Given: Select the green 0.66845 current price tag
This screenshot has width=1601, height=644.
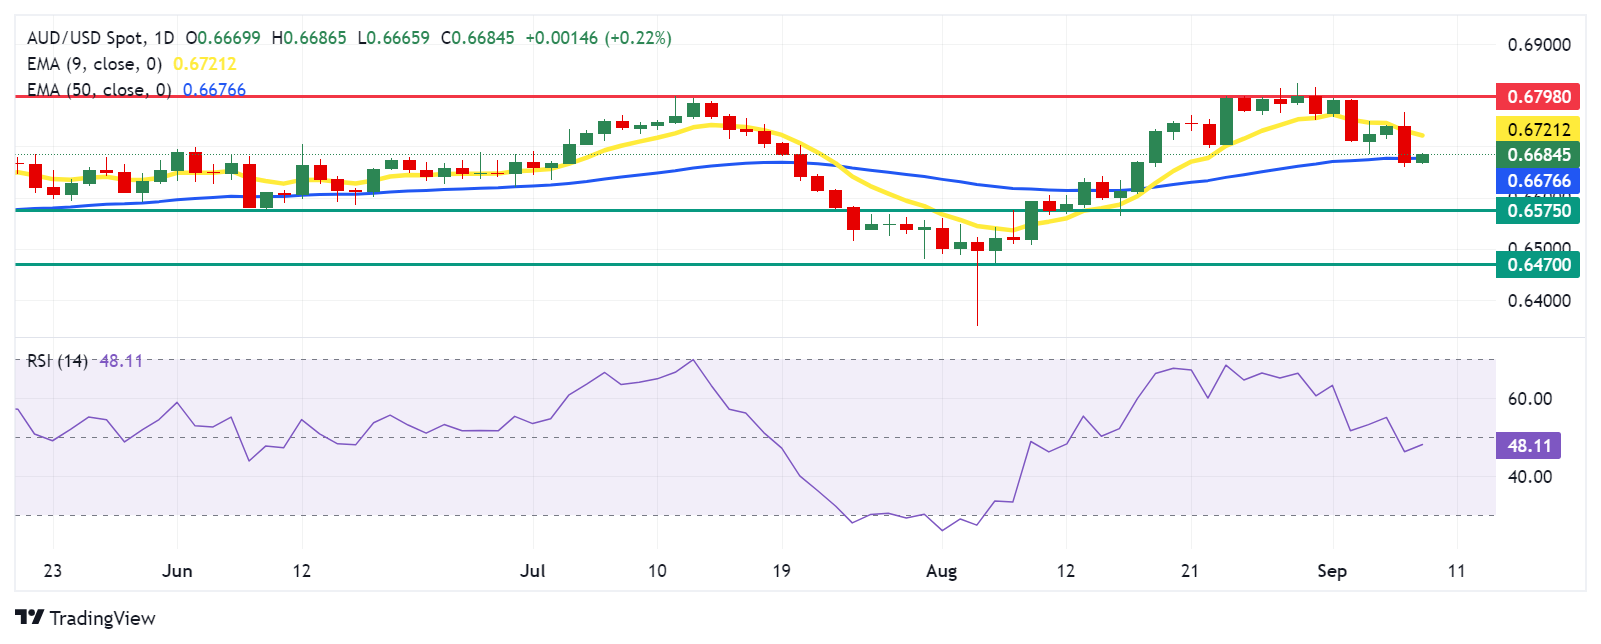Looking at the screenshot, I should pyautogui.click(x=1538, y=154).
